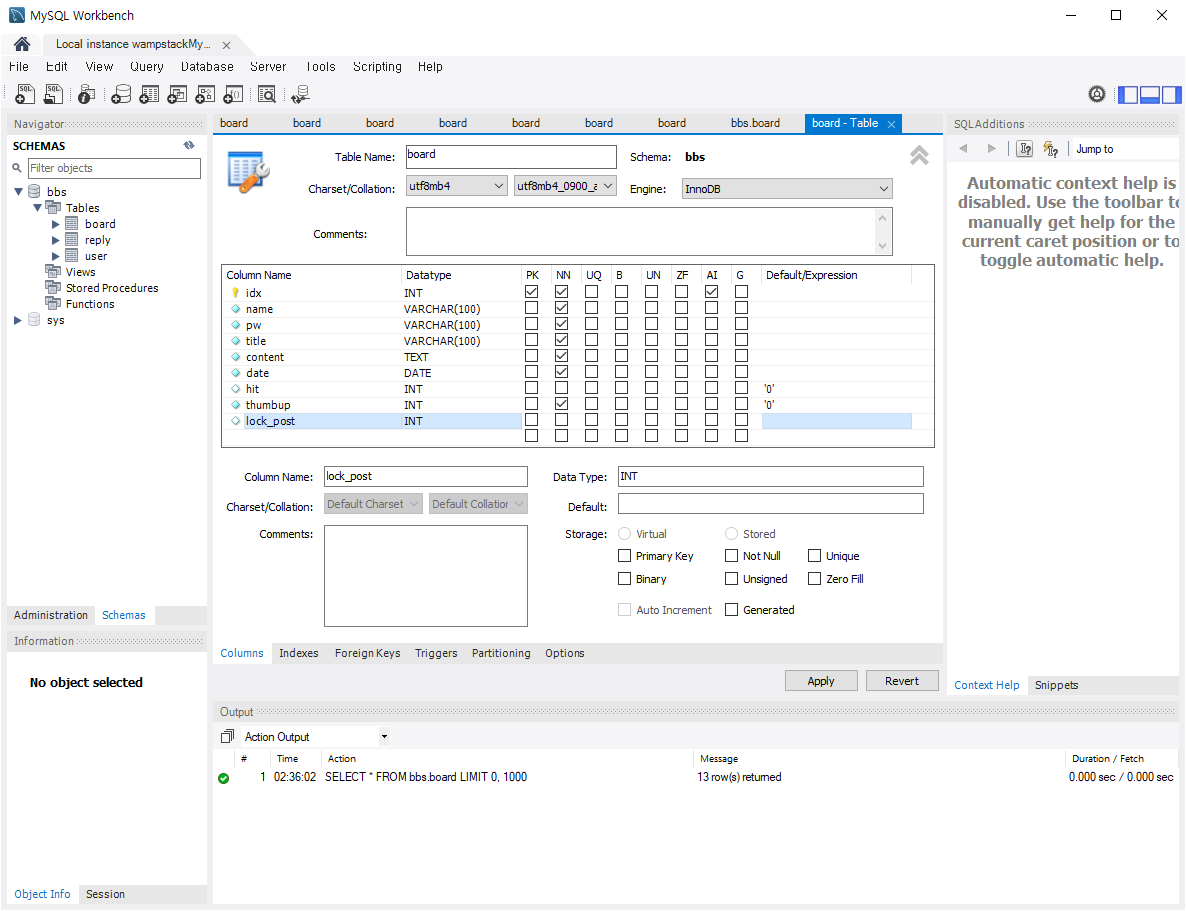Expand the user table node

click(55, 256)
